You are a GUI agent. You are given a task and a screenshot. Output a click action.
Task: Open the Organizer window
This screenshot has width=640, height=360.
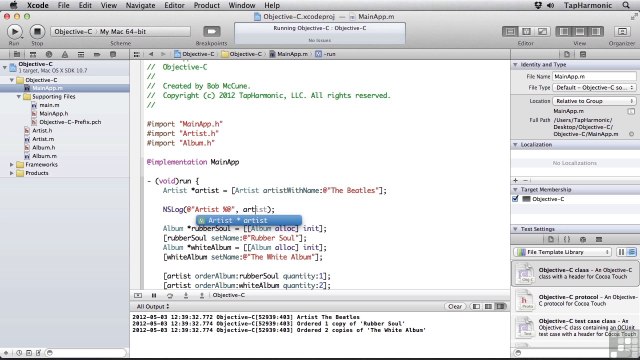(622, 31)
